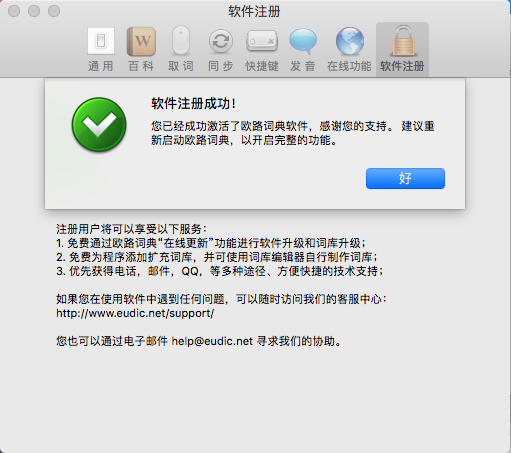Viewport: 511px width, 453px height.
Task: Click the 软件注册成功! dialog heading
Action: [194, 103]
